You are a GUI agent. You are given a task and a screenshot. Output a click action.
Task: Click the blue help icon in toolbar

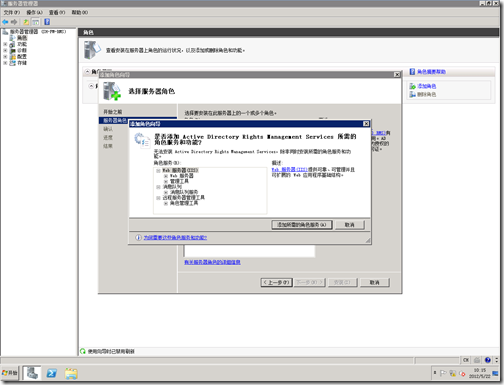click(47, 22)
